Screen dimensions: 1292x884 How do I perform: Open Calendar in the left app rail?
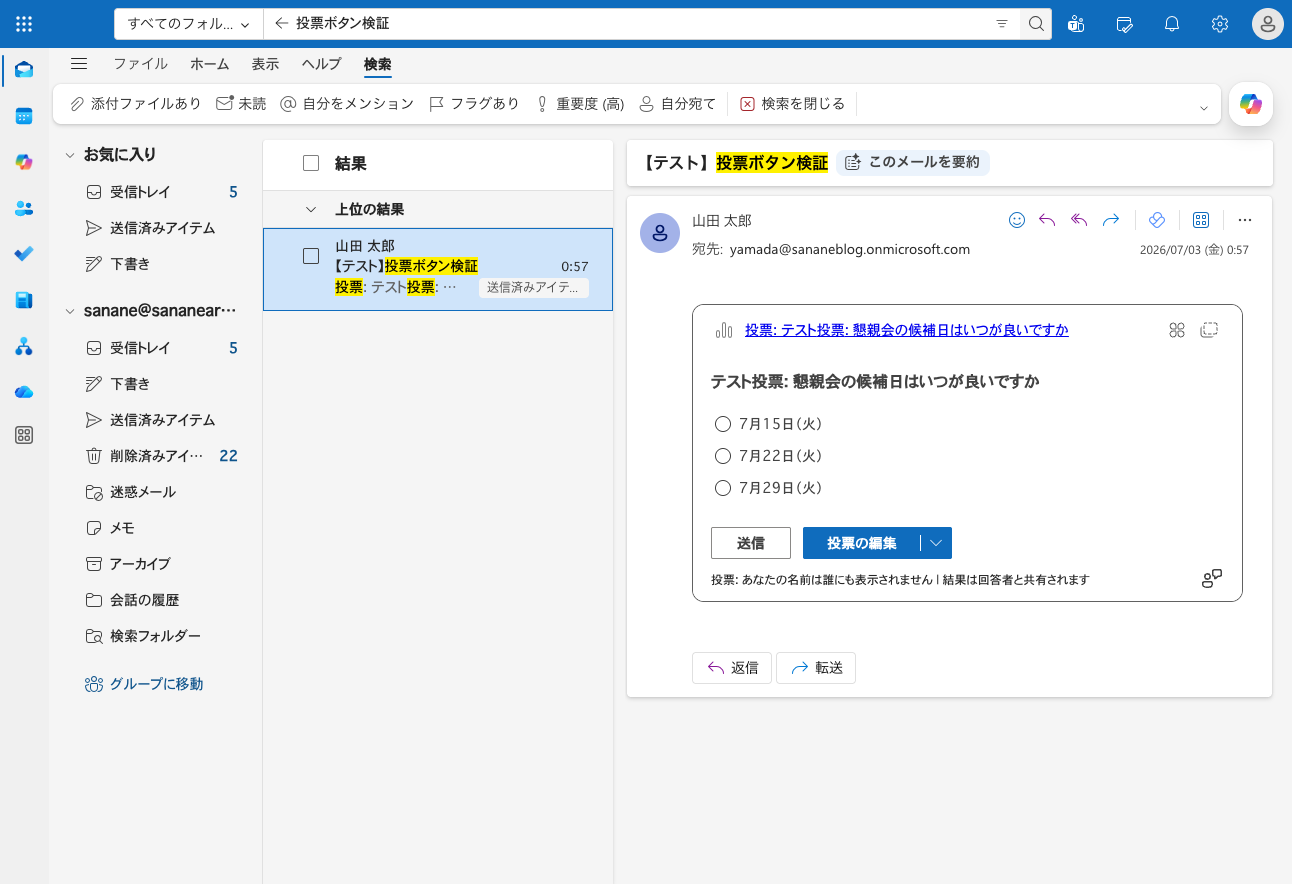(x=24, y=116)
